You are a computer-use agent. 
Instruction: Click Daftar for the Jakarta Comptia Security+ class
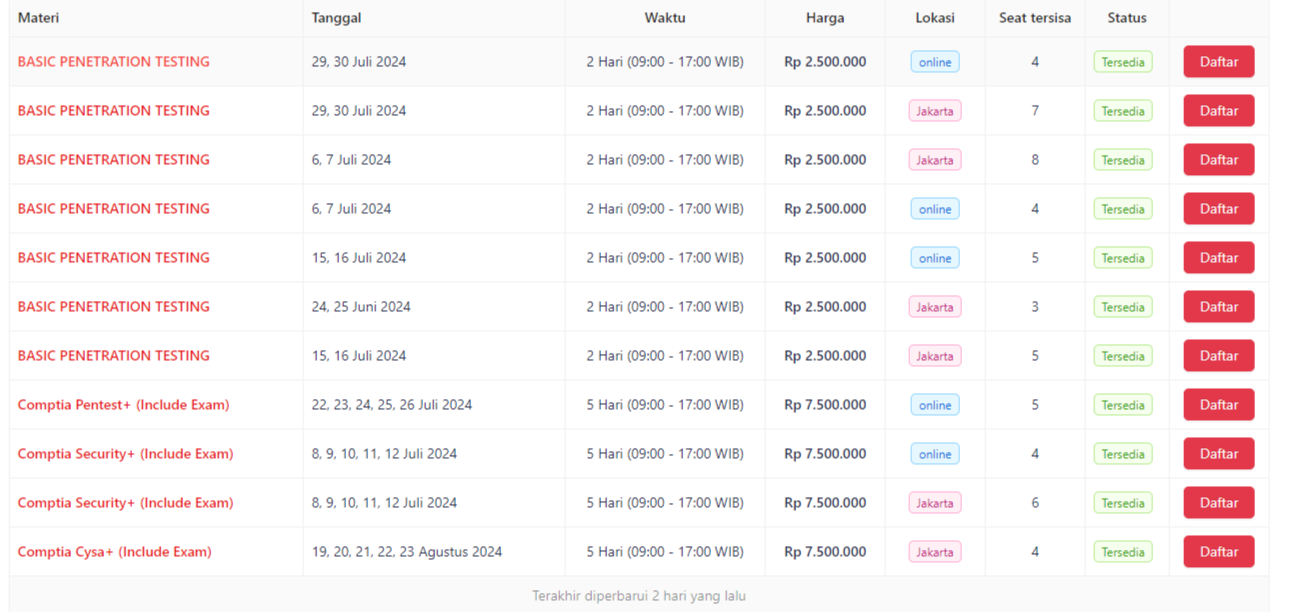pos(1218,503)
